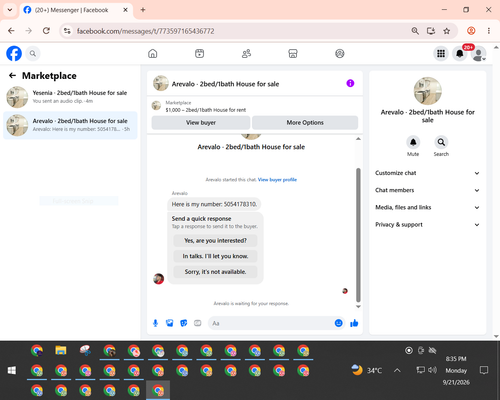This screenshot has width=500, height=400.
Task: Attach a file with the photo icon
Action: 170,323
